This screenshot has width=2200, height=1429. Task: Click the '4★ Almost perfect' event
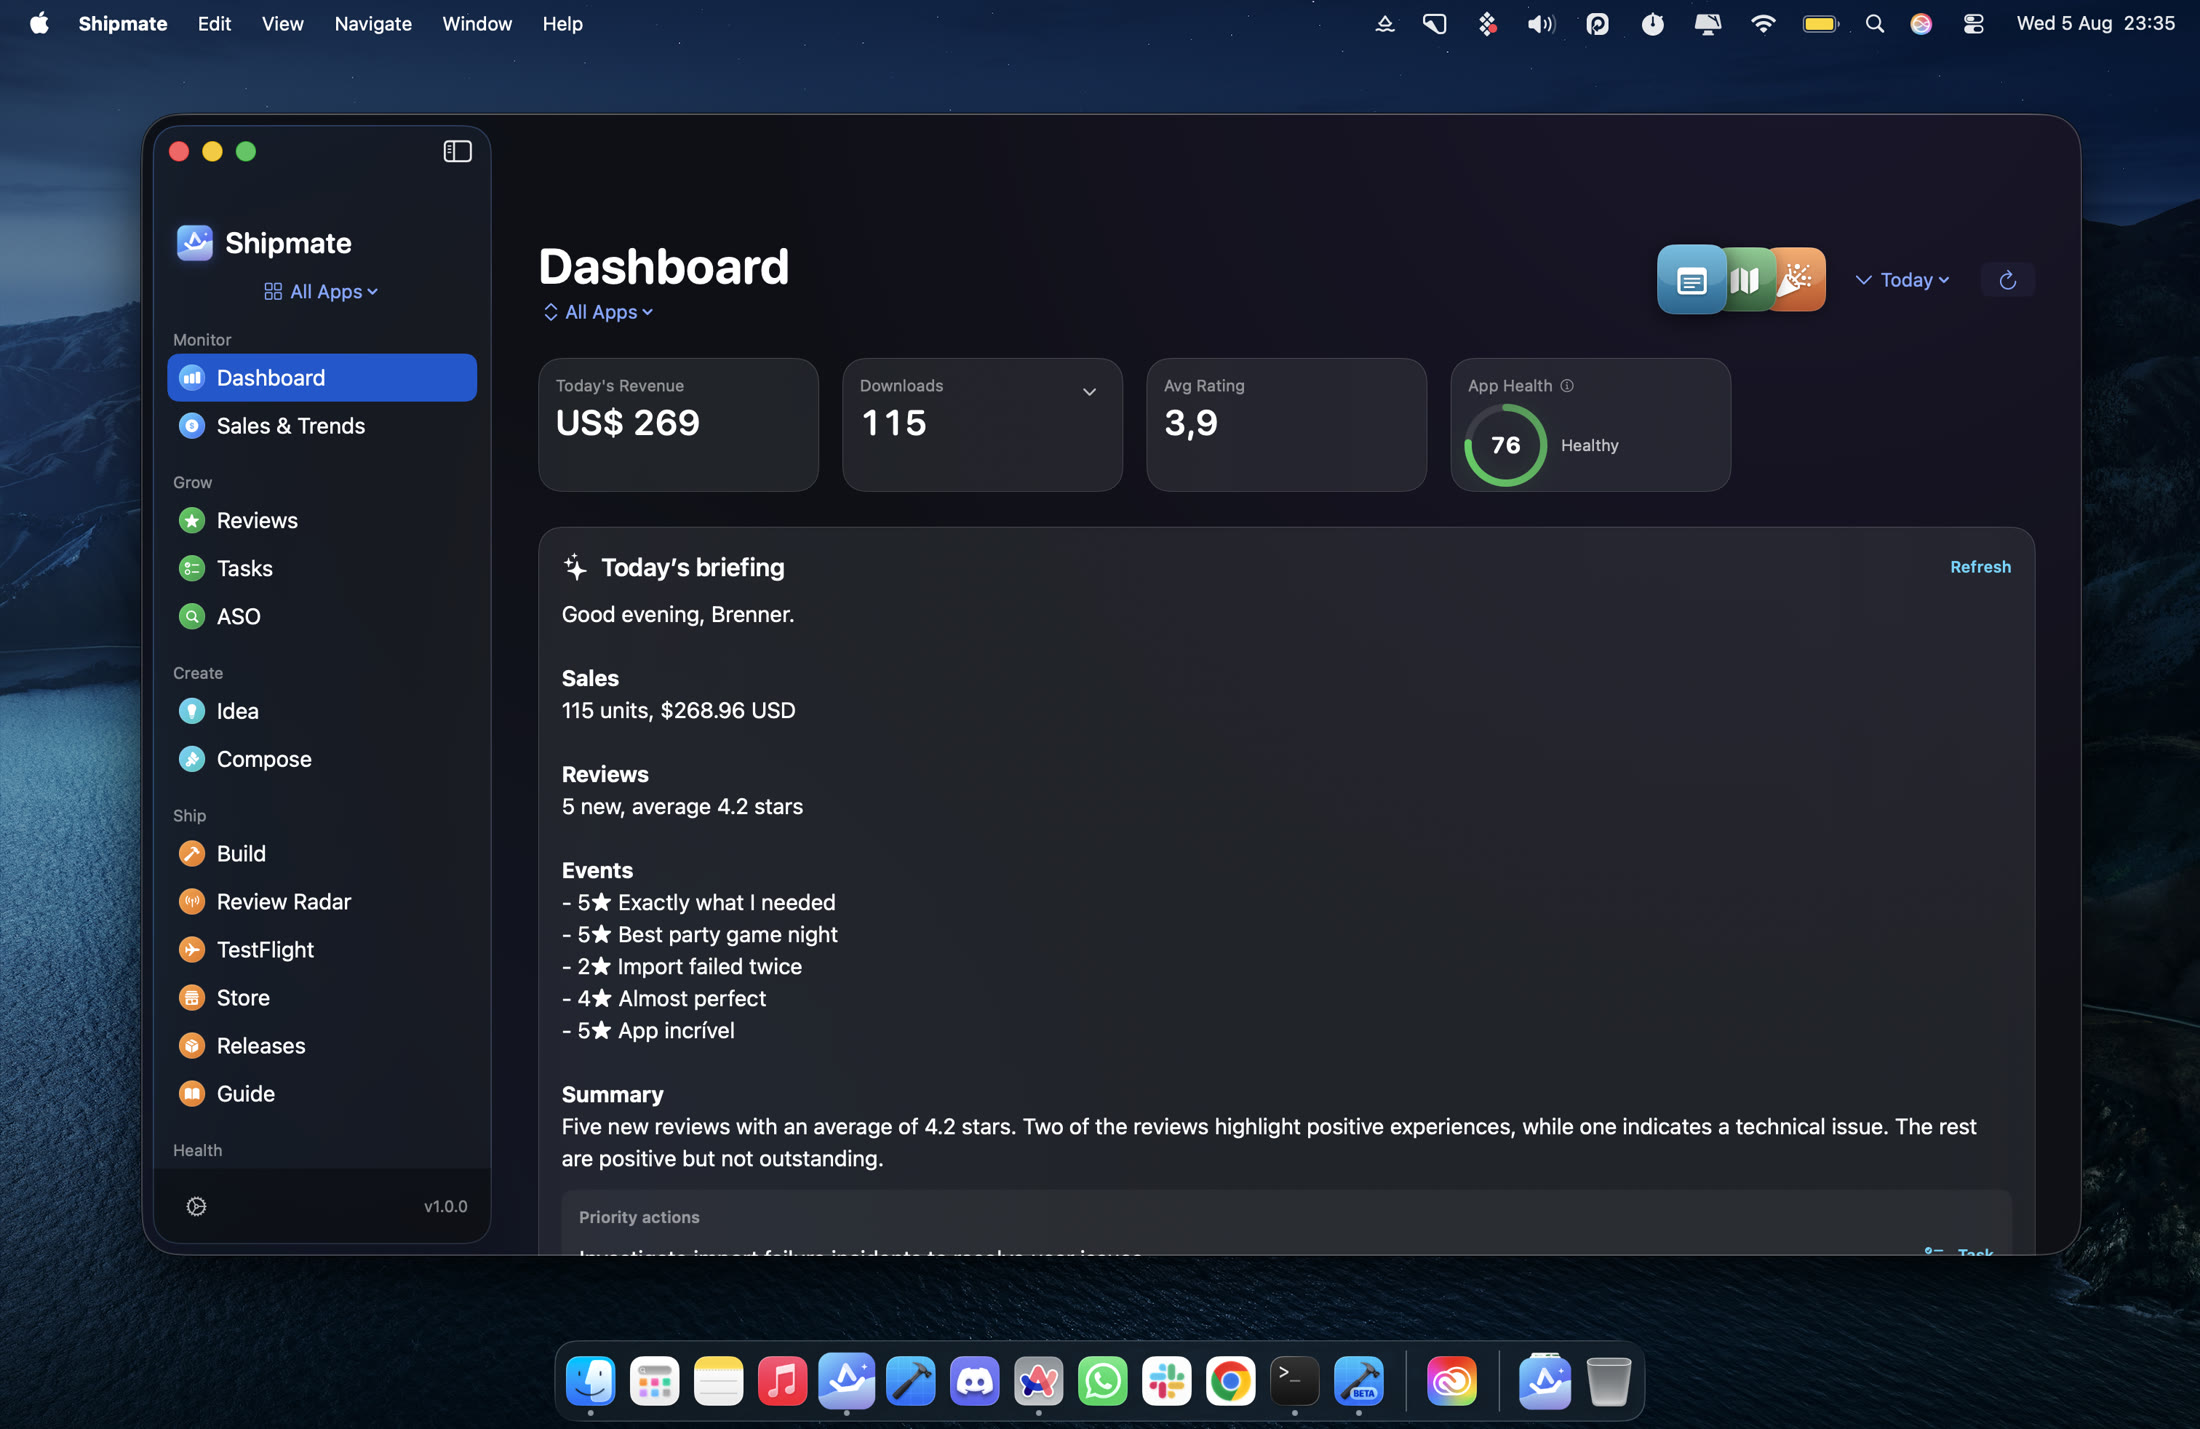pyautogui.click(x=664, y=998)
